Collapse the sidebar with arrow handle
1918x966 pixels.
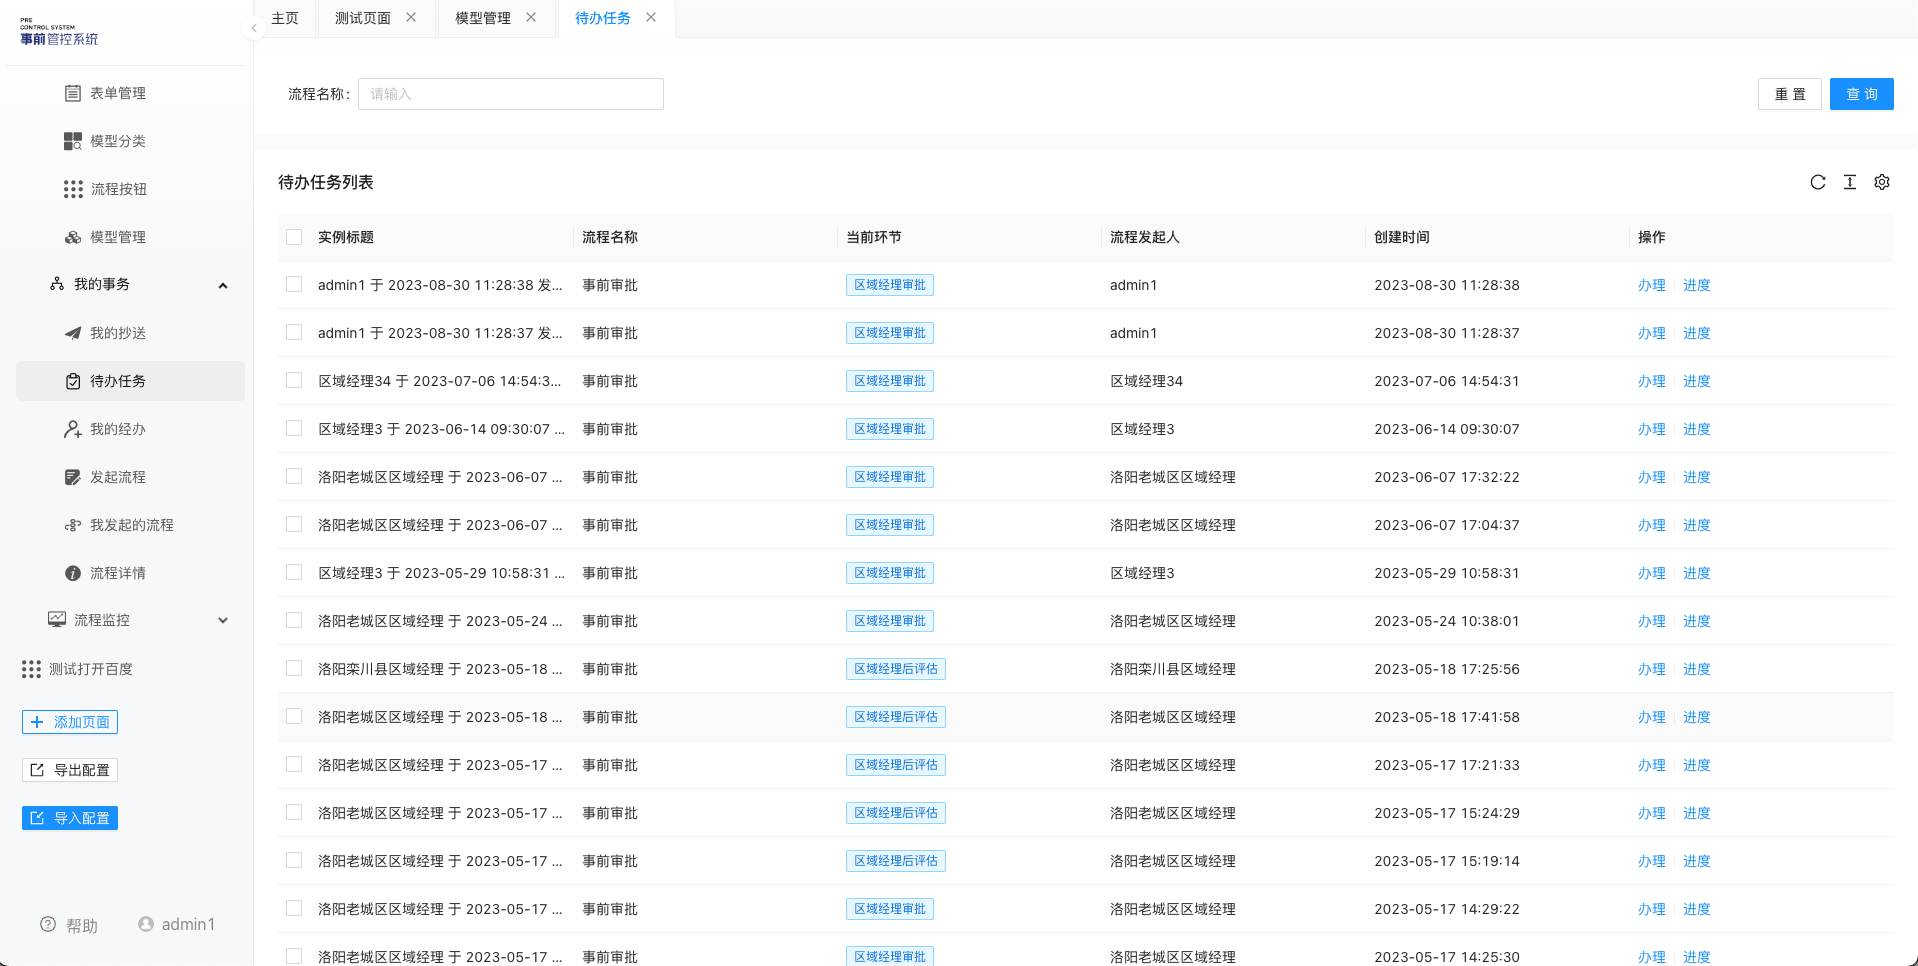click(x=254, y=28)
